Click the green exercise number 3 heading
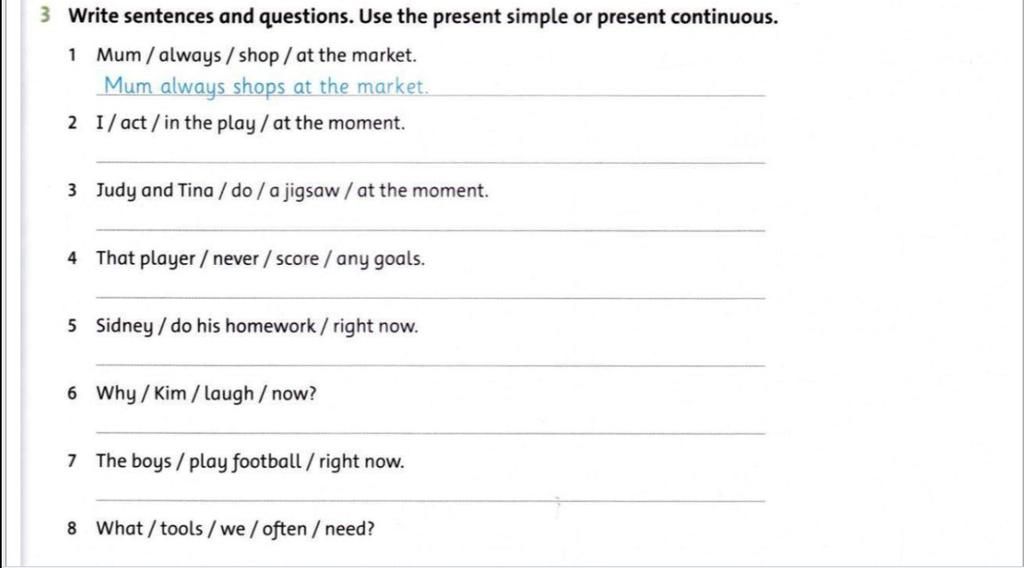This screenshot has width=1024, height=568. click(x=44, y=16)
